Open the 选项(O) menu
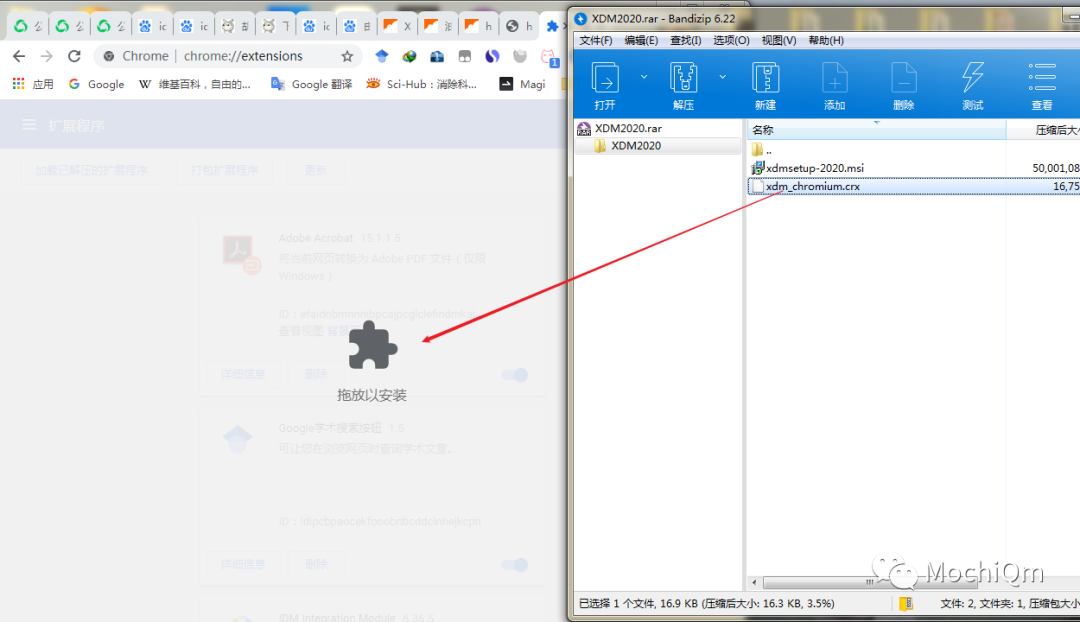The image size is (1080, 622). [x=731, y=40]
